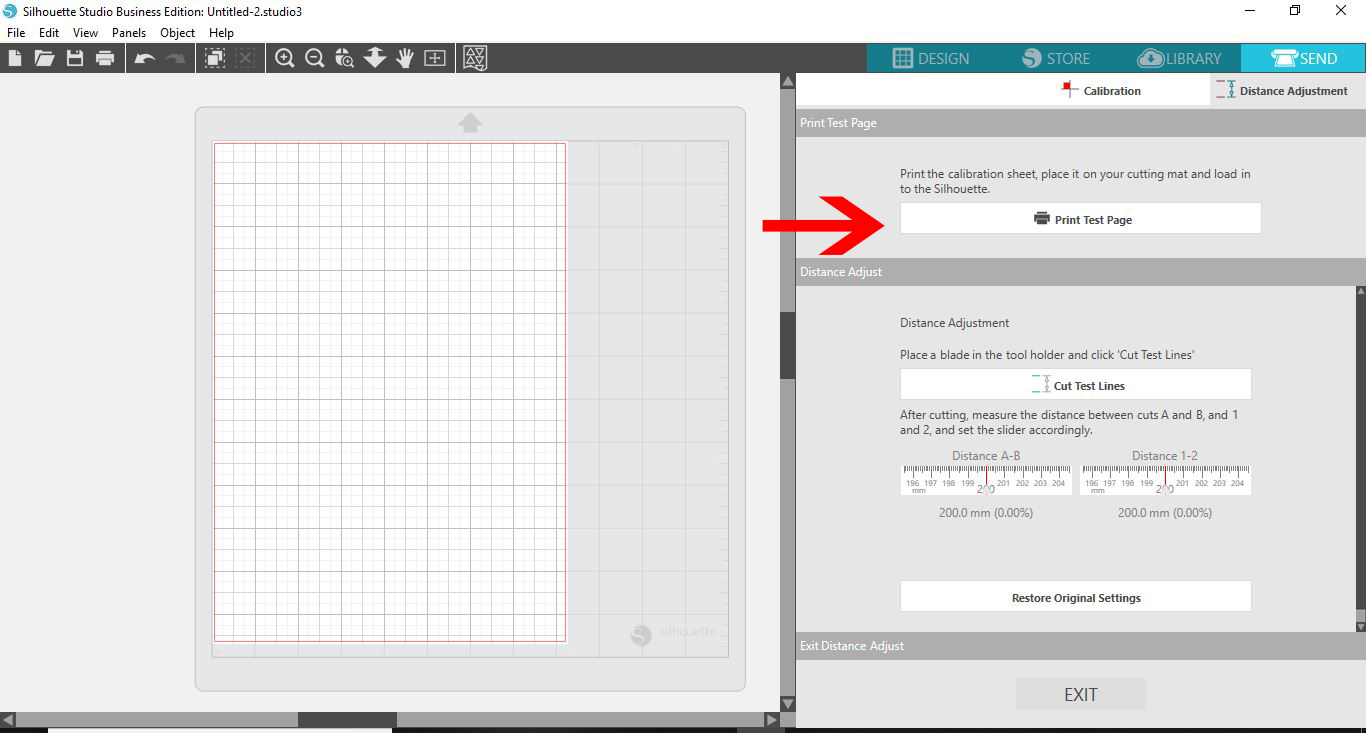
Task: Click the print icon in the top toolbar
Action: pos(105,58)
